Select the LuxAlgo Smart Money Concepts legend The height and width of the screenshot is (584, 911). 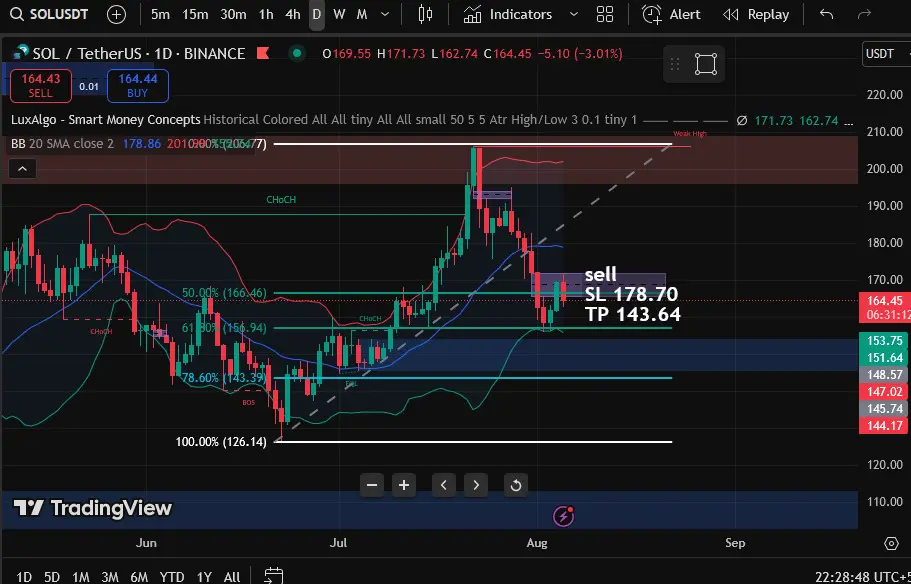(106, 120)
